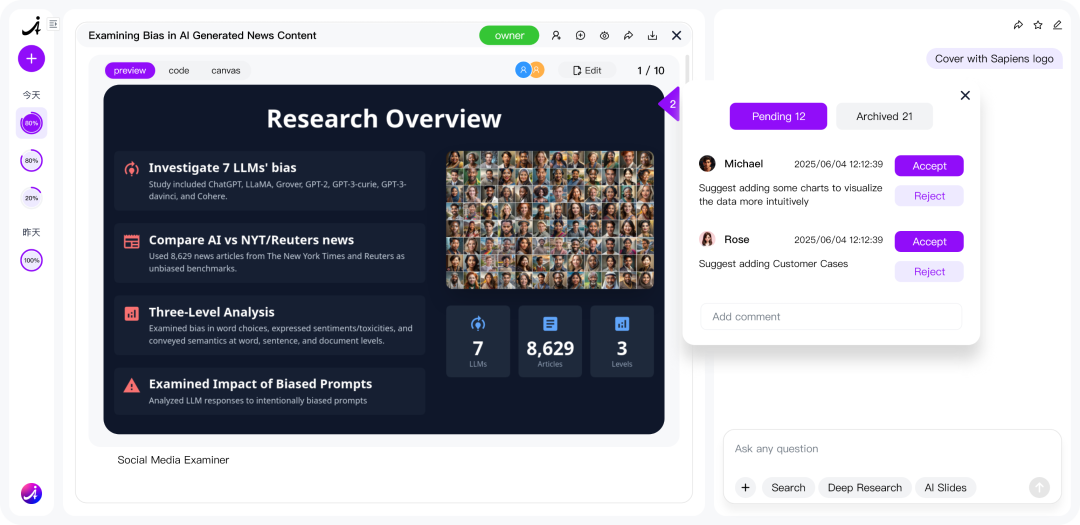This screenshot has width=1080, height=525.
Task: Open the unhighlighted 80% progress item
Action: coord(31,161)
